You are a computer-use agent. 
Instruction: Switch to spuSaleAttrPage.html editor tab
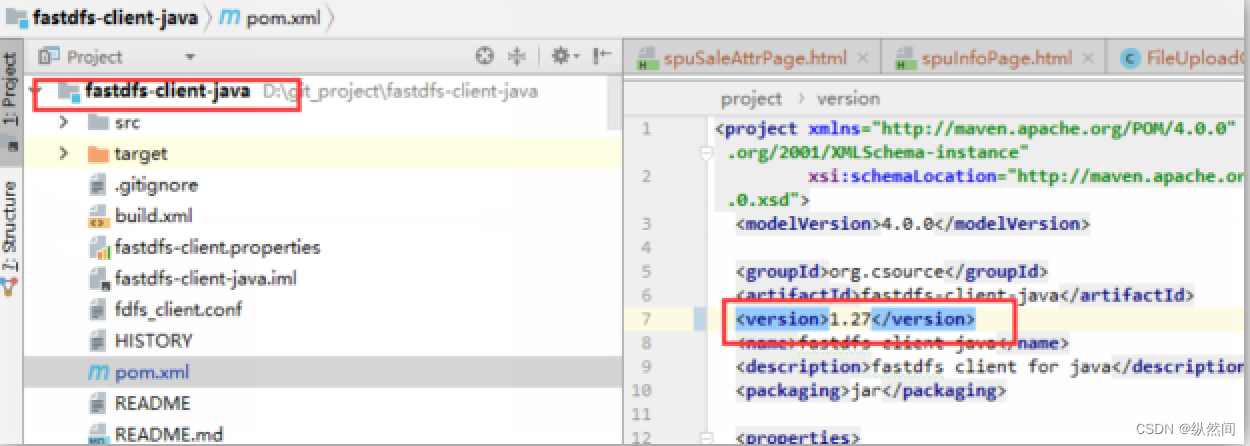[755, 58]
